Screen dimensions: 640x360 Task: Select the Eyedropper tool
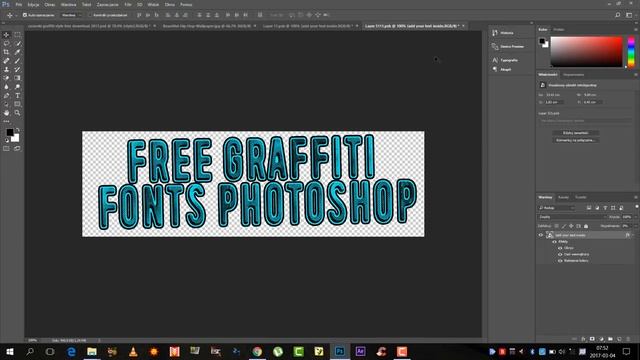[18, 52]
